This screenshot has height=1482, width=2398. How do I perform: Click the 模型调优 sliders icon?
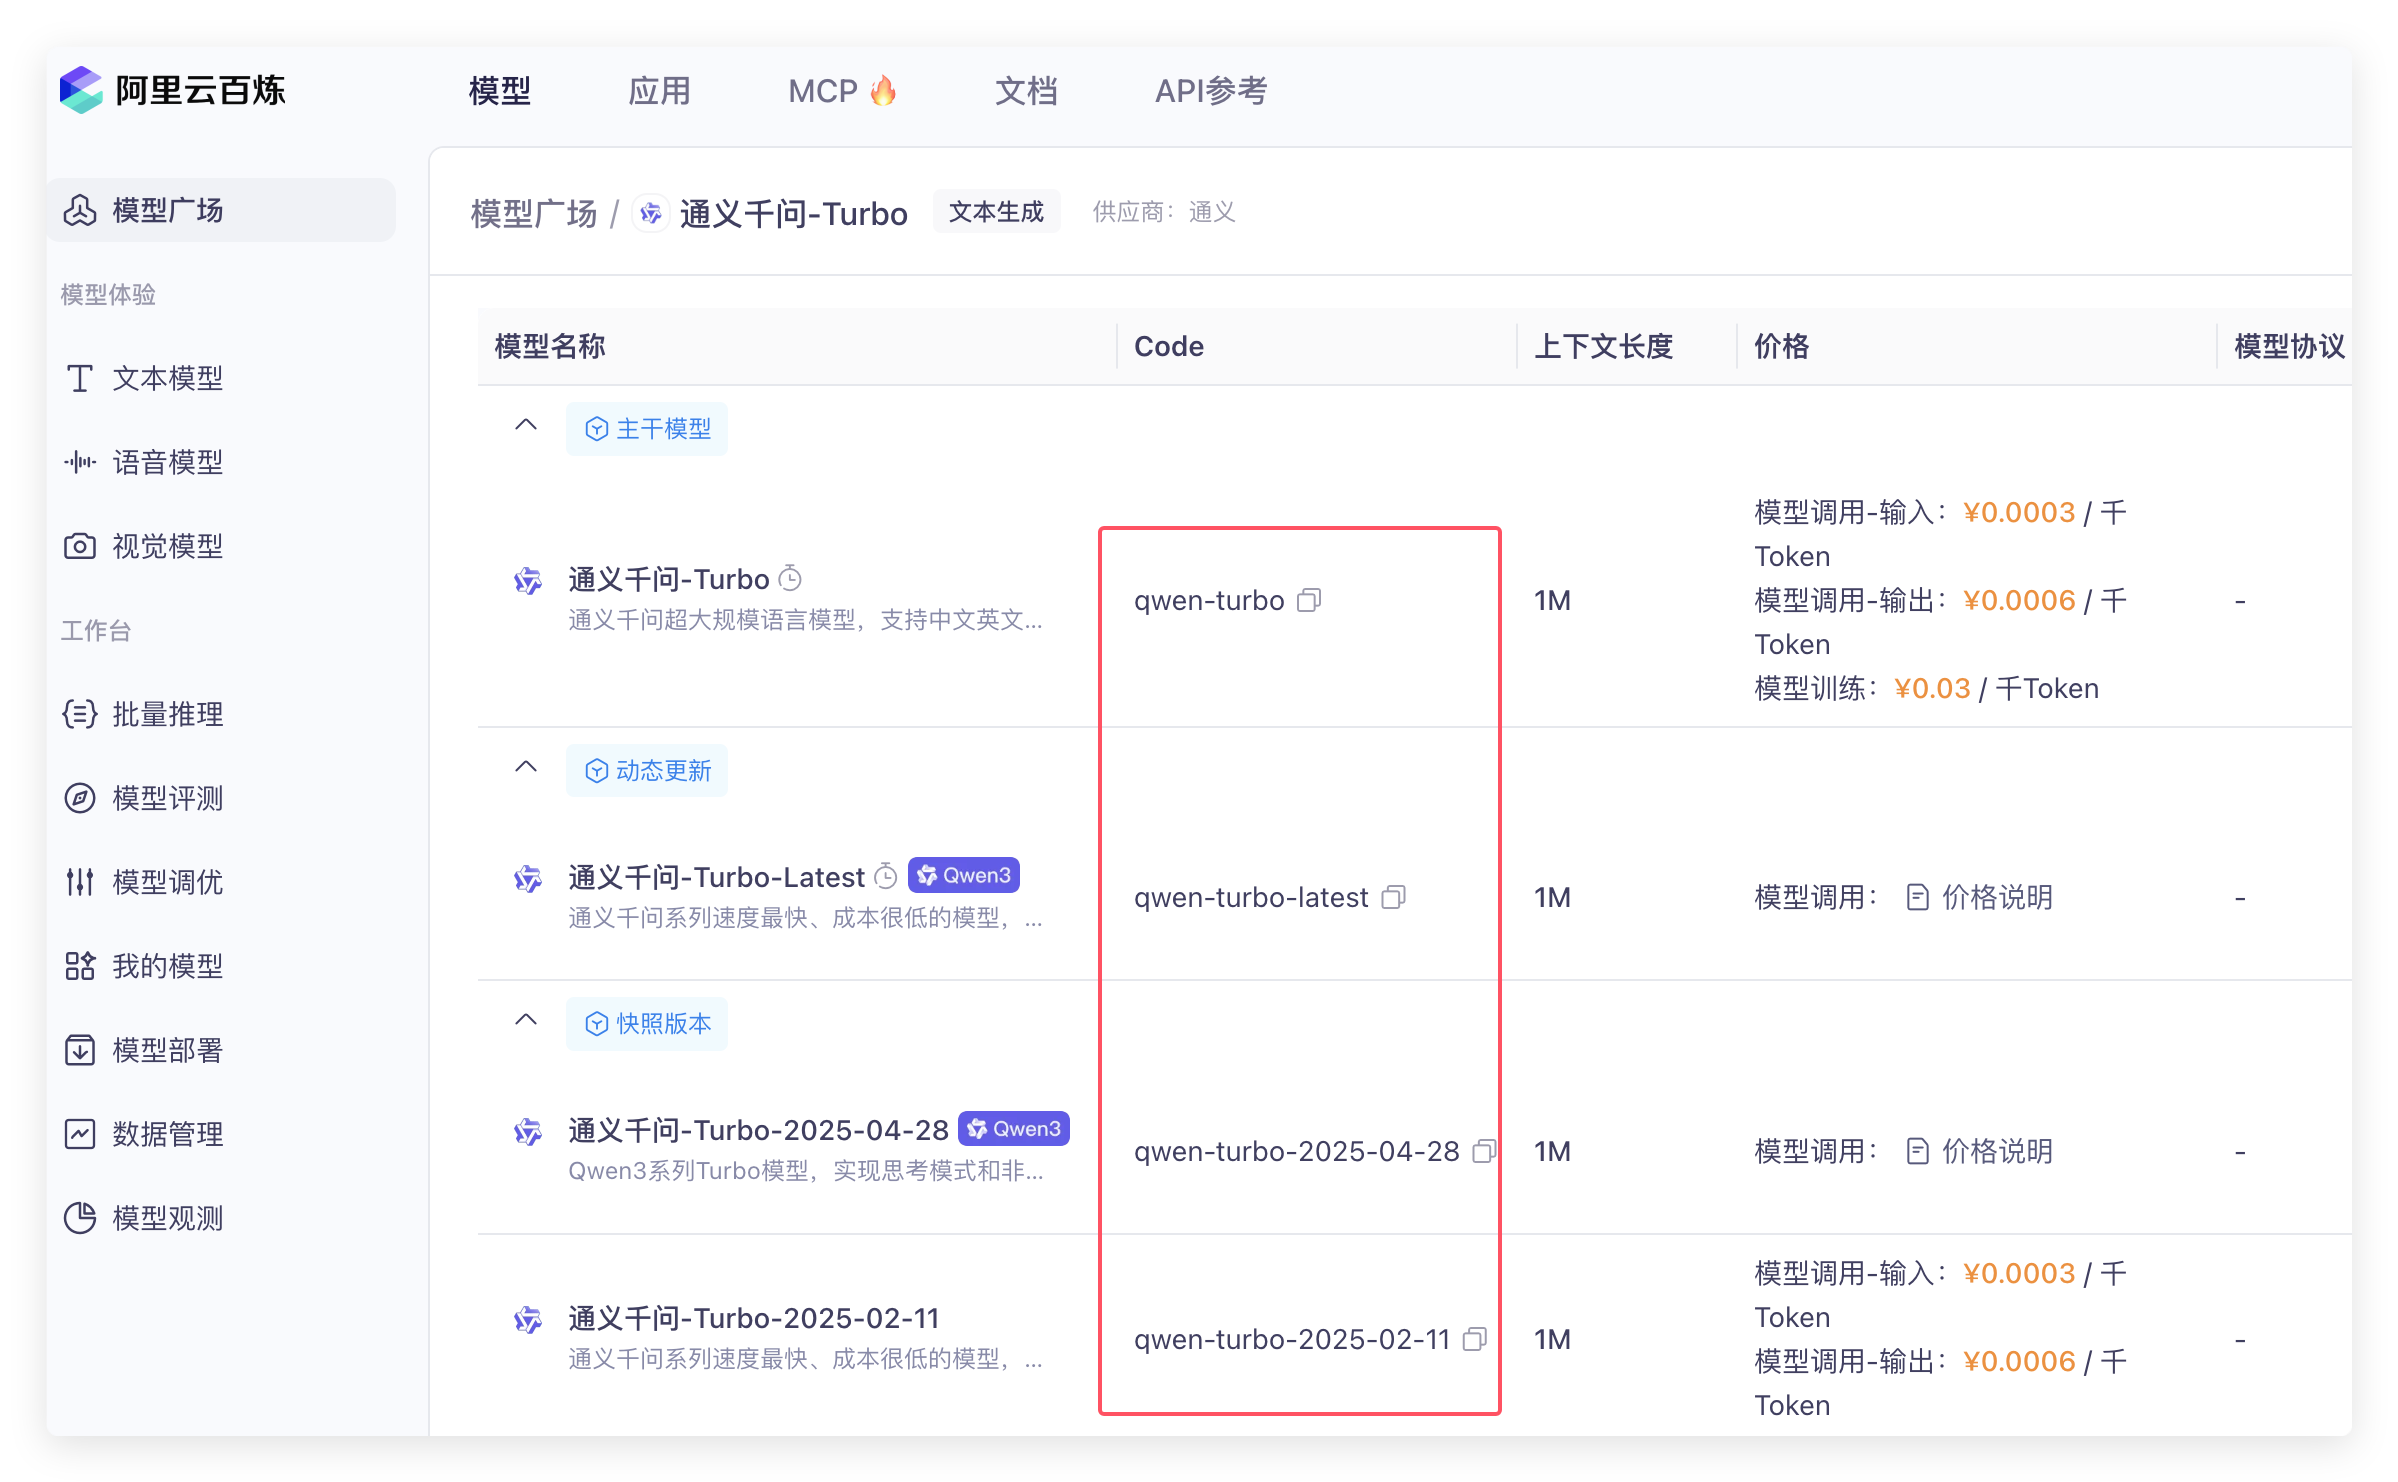(x=80, y=882)
